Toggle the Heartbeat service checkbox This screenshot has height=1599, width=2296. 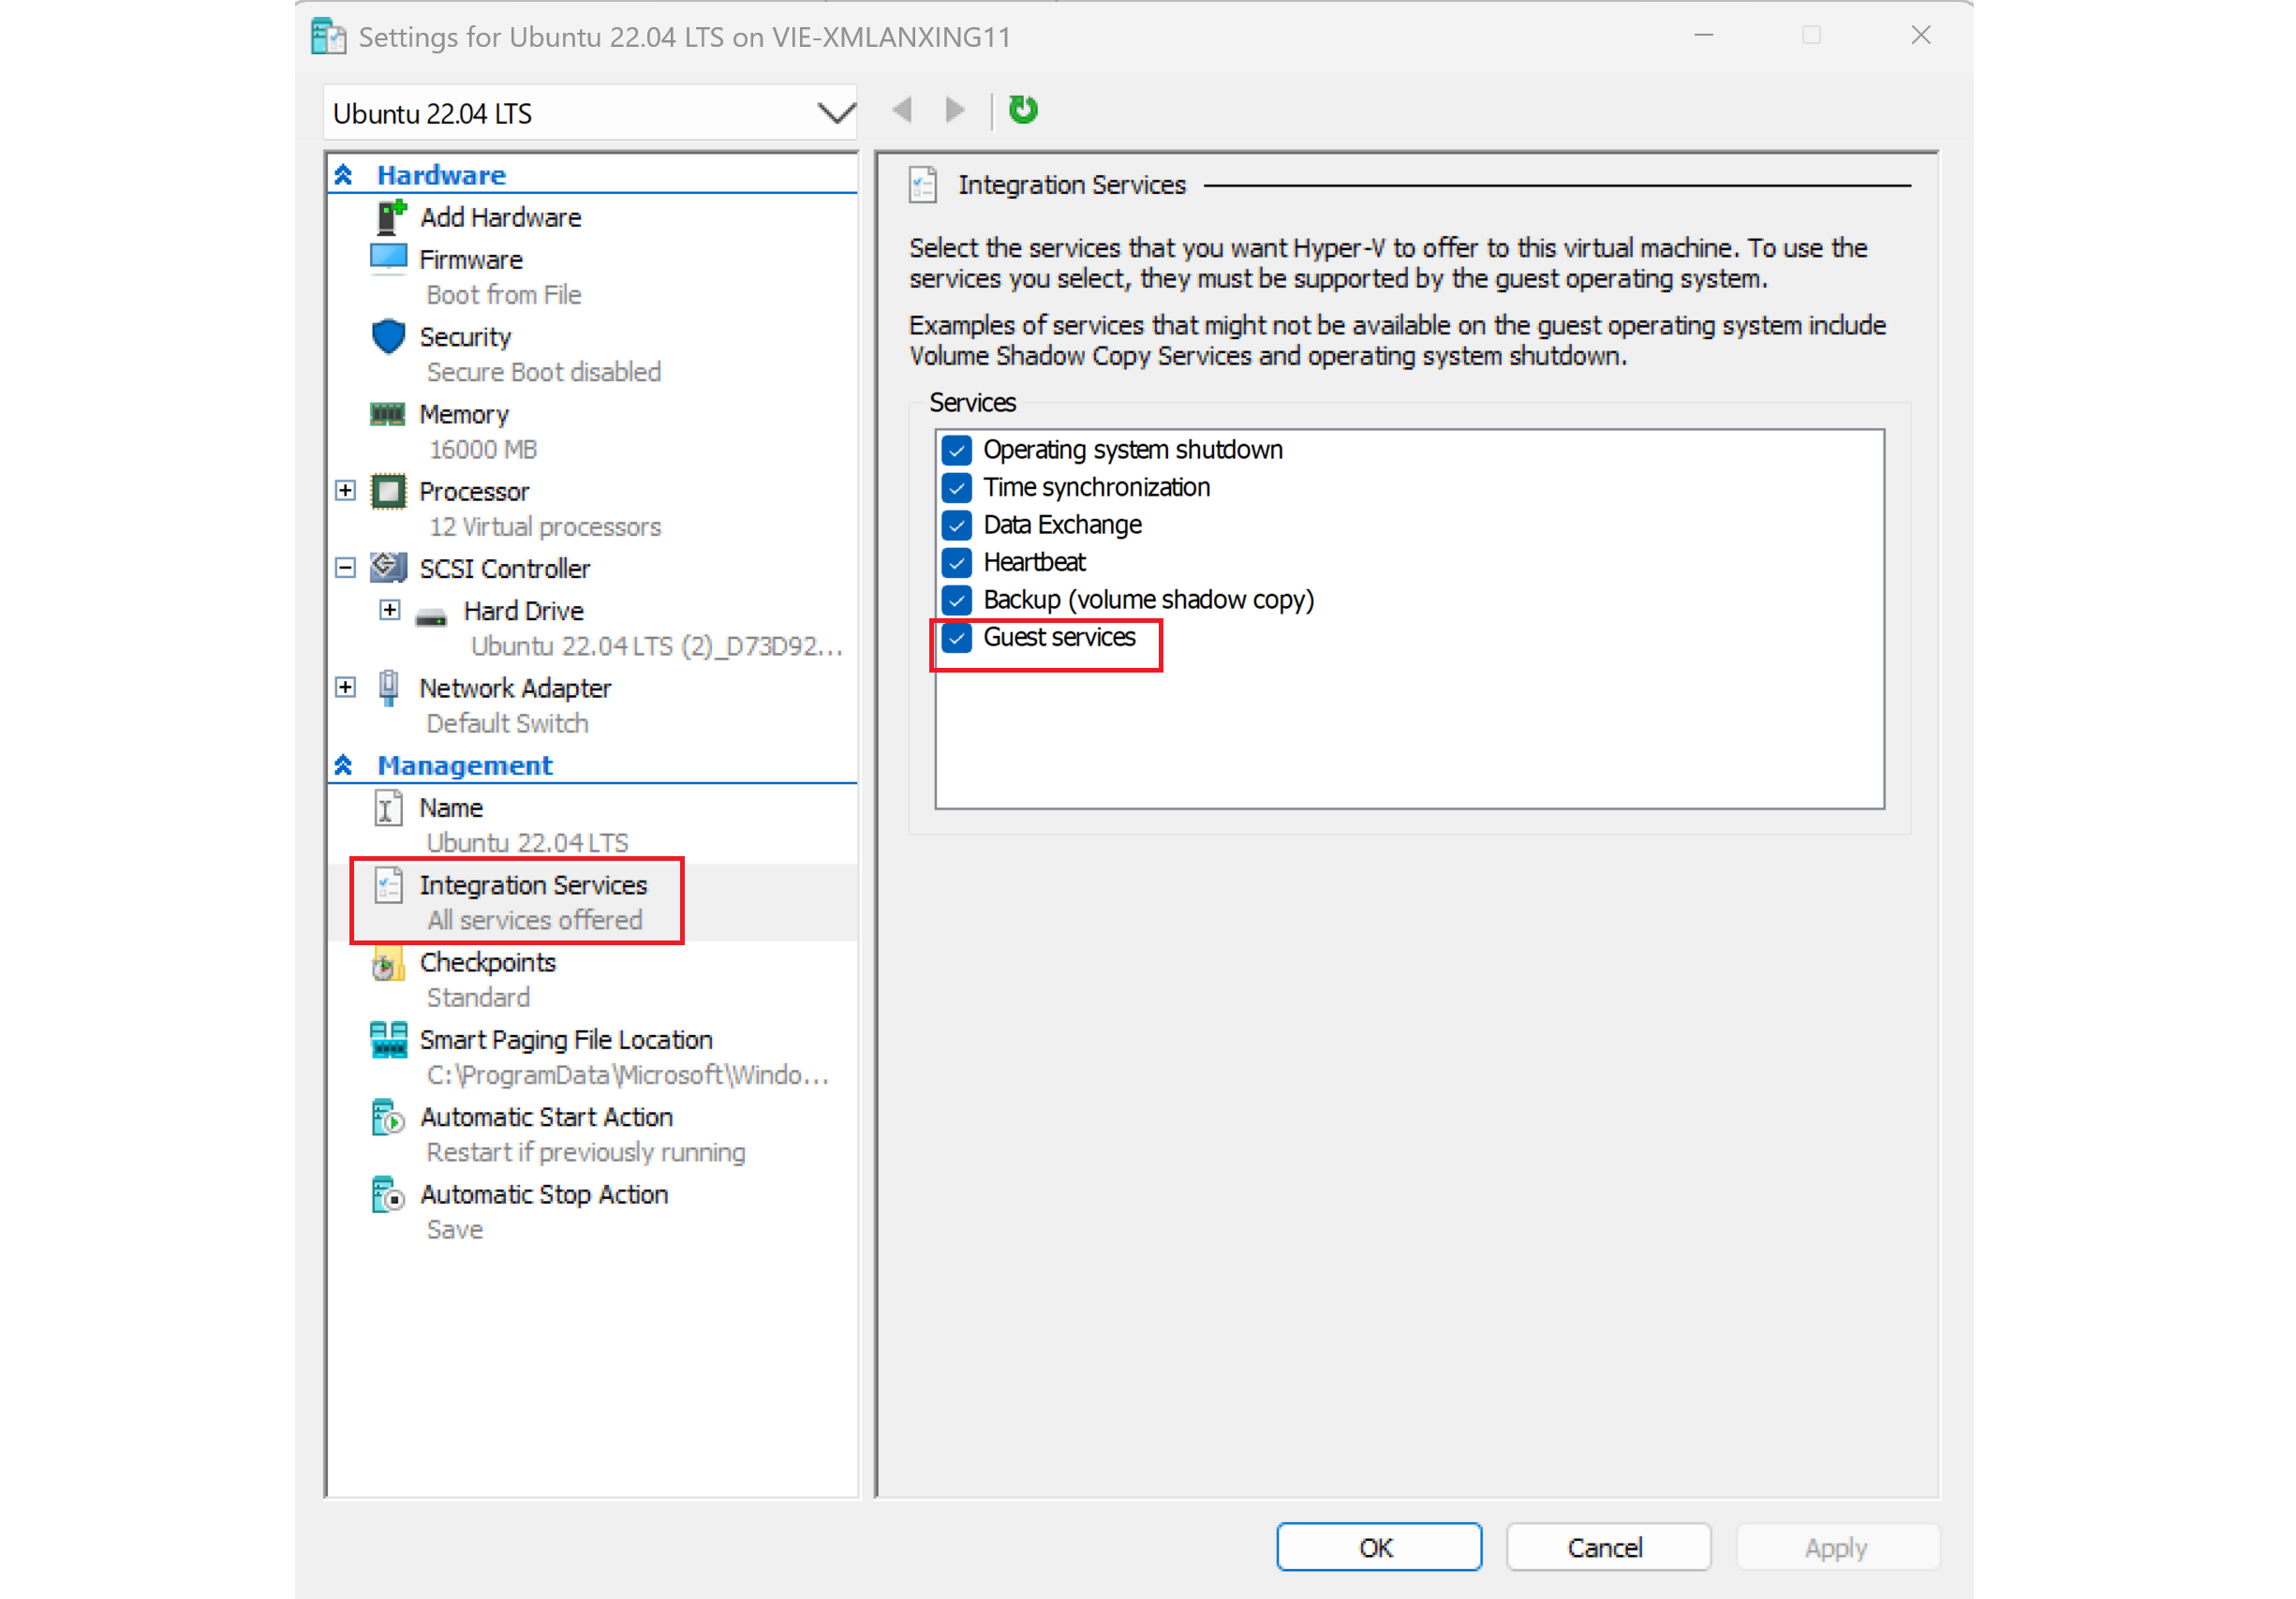tap(957, 563)
